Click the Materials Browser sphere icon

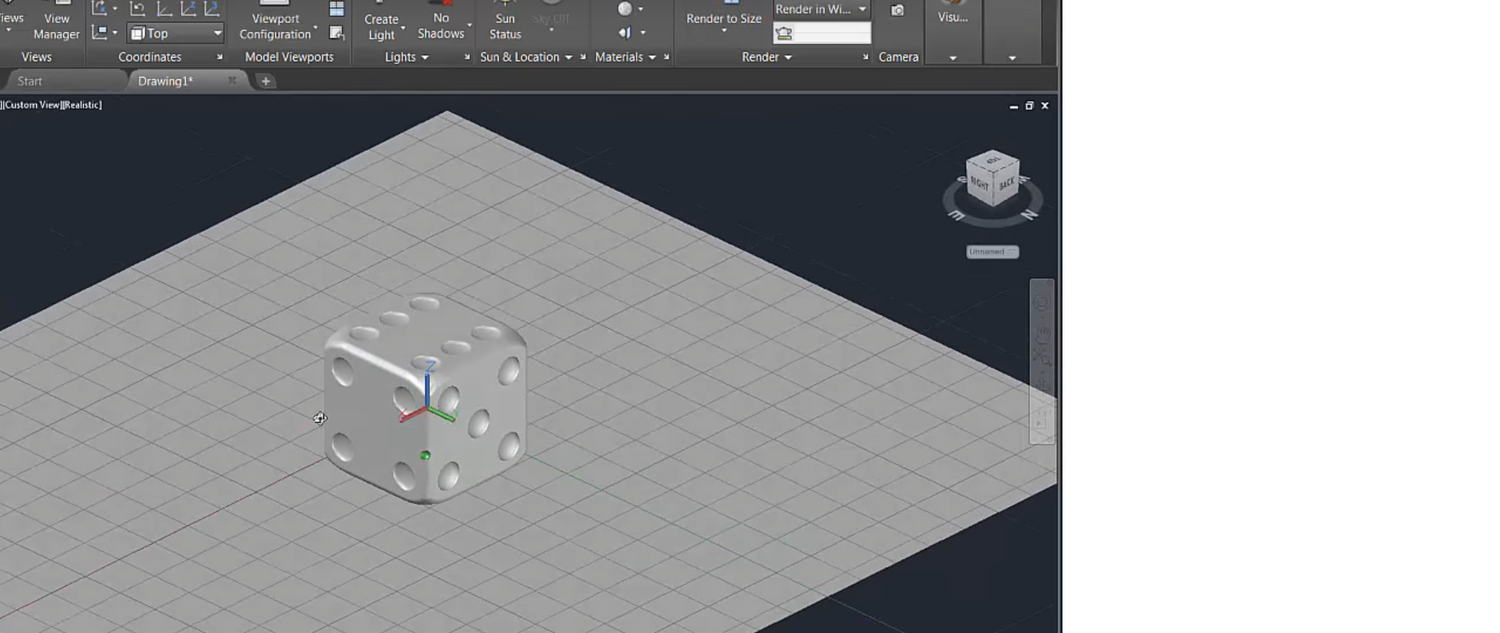625,9
